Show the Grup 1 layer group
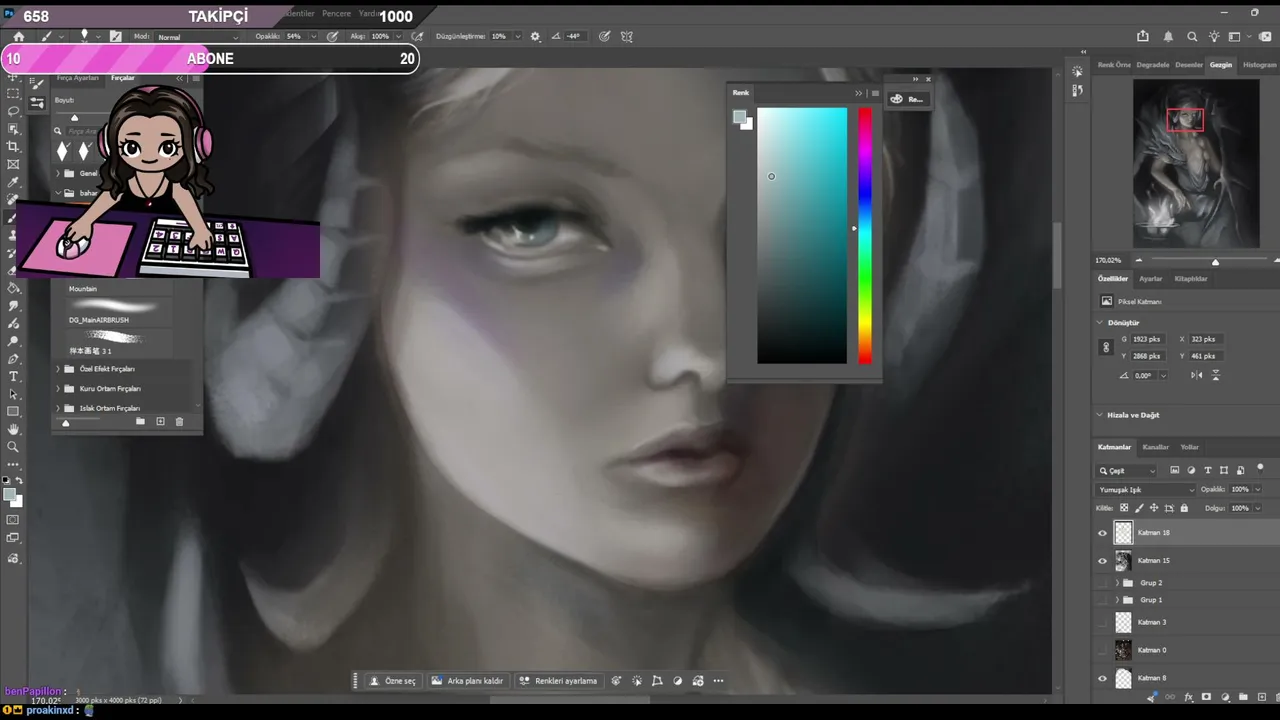The image size is (1280, 720). click(x=1103, y=600)
